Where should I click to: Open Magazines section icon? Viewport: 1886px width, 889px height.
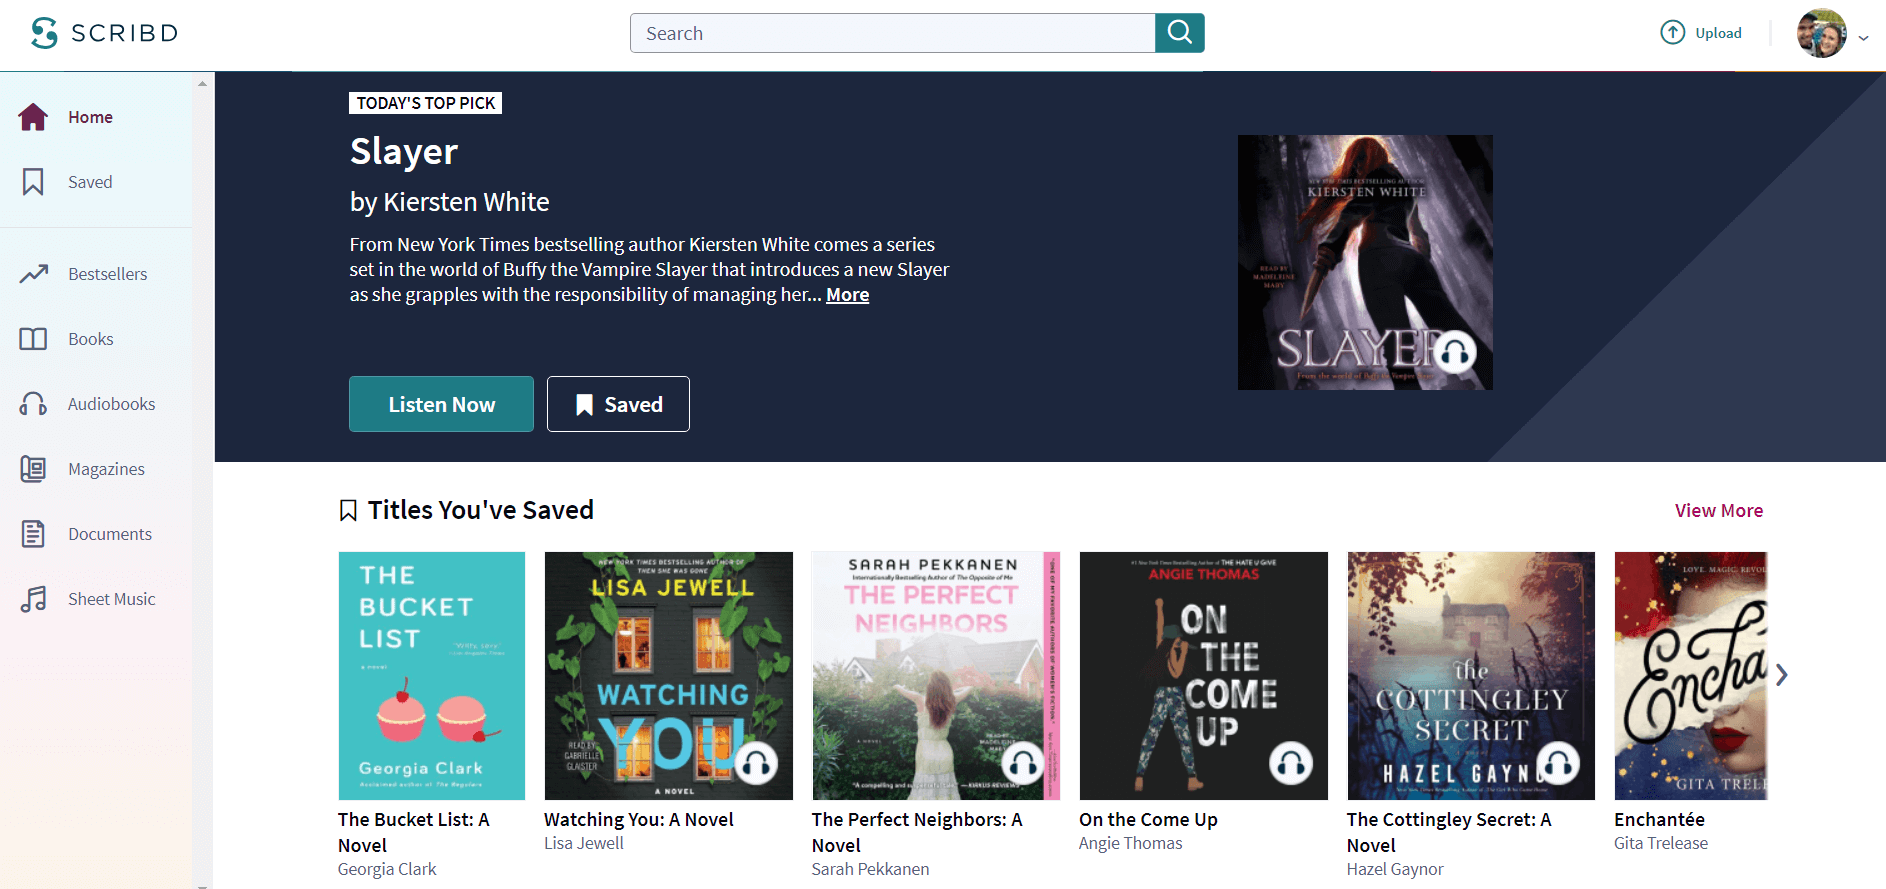point(33,469)
